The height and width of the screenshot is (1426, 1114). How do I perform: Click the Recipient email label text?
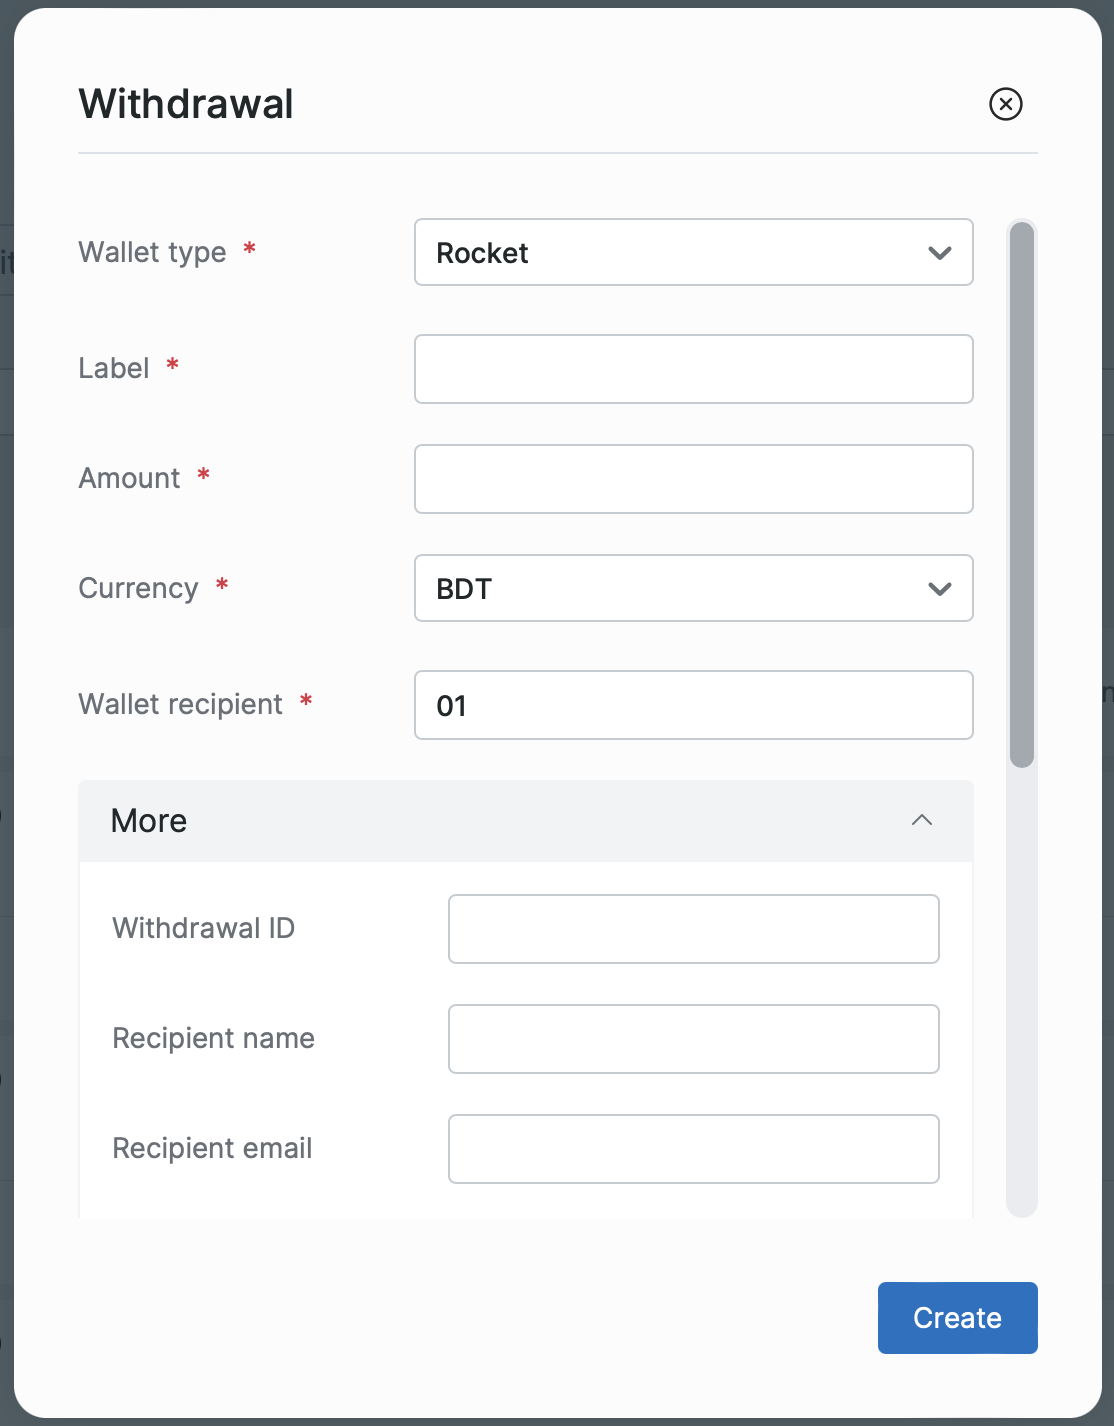click(212, 1148)
